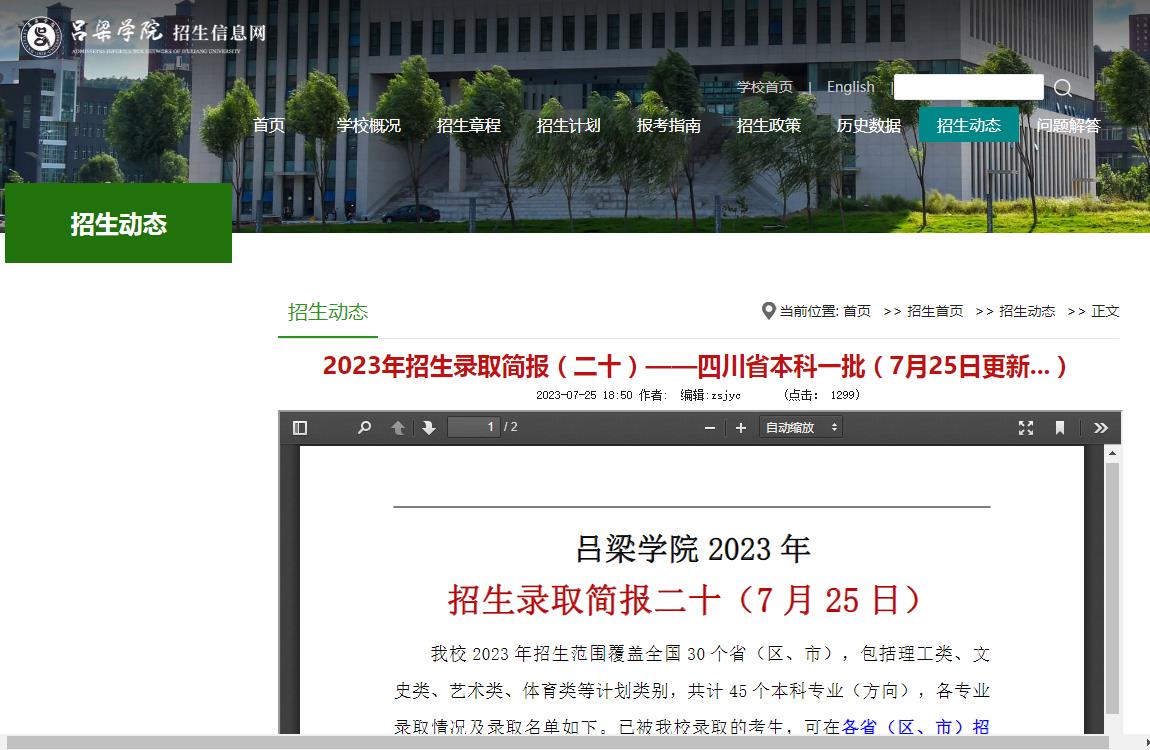
Task: Click the location pin icon in breadcrumb
Action: 769,311
